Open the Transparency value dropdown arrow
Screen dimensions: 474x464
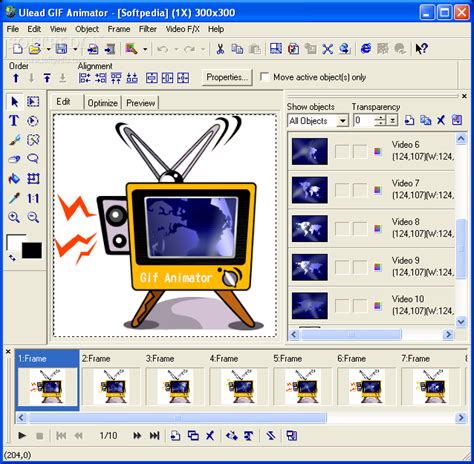393,121
